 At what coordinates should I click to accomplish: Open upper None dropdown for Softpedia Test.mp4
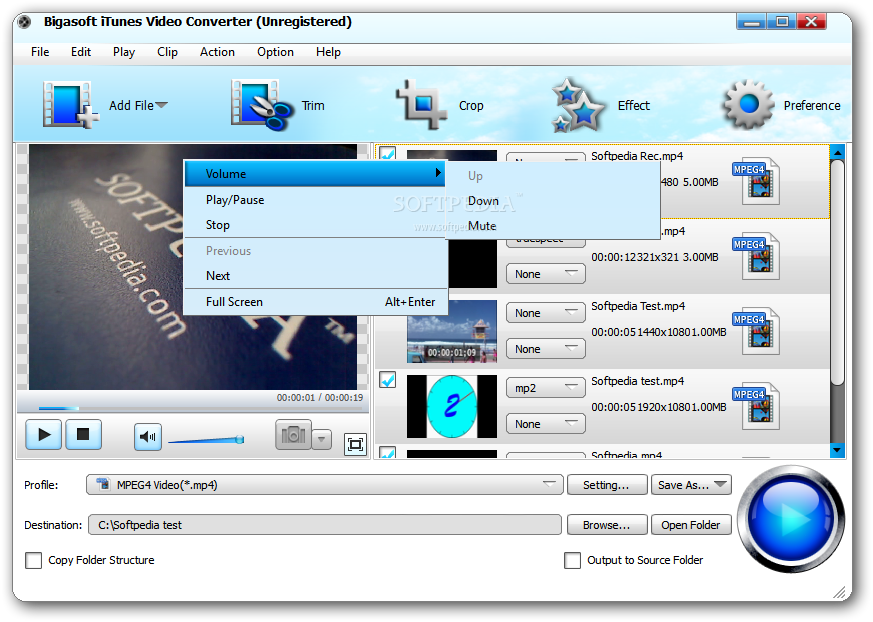(546, 313)
